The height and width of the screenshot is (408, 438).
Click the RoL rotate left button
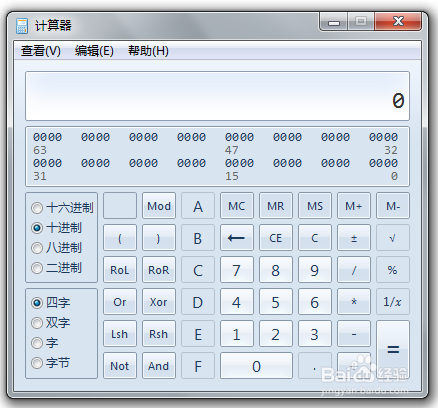[x=120, y=270]
